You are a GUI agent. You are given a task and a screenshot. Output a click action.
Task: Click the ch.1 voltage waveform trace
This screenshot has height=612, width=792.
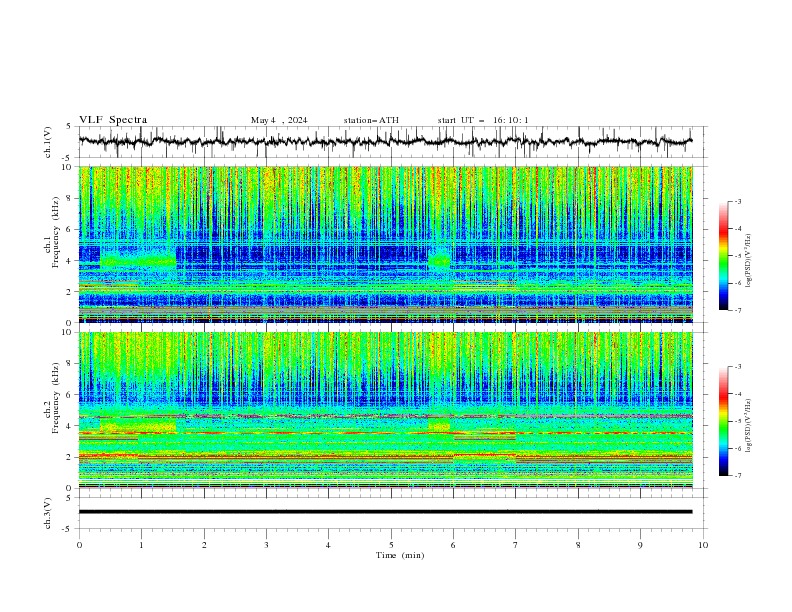tap(385, 142)
